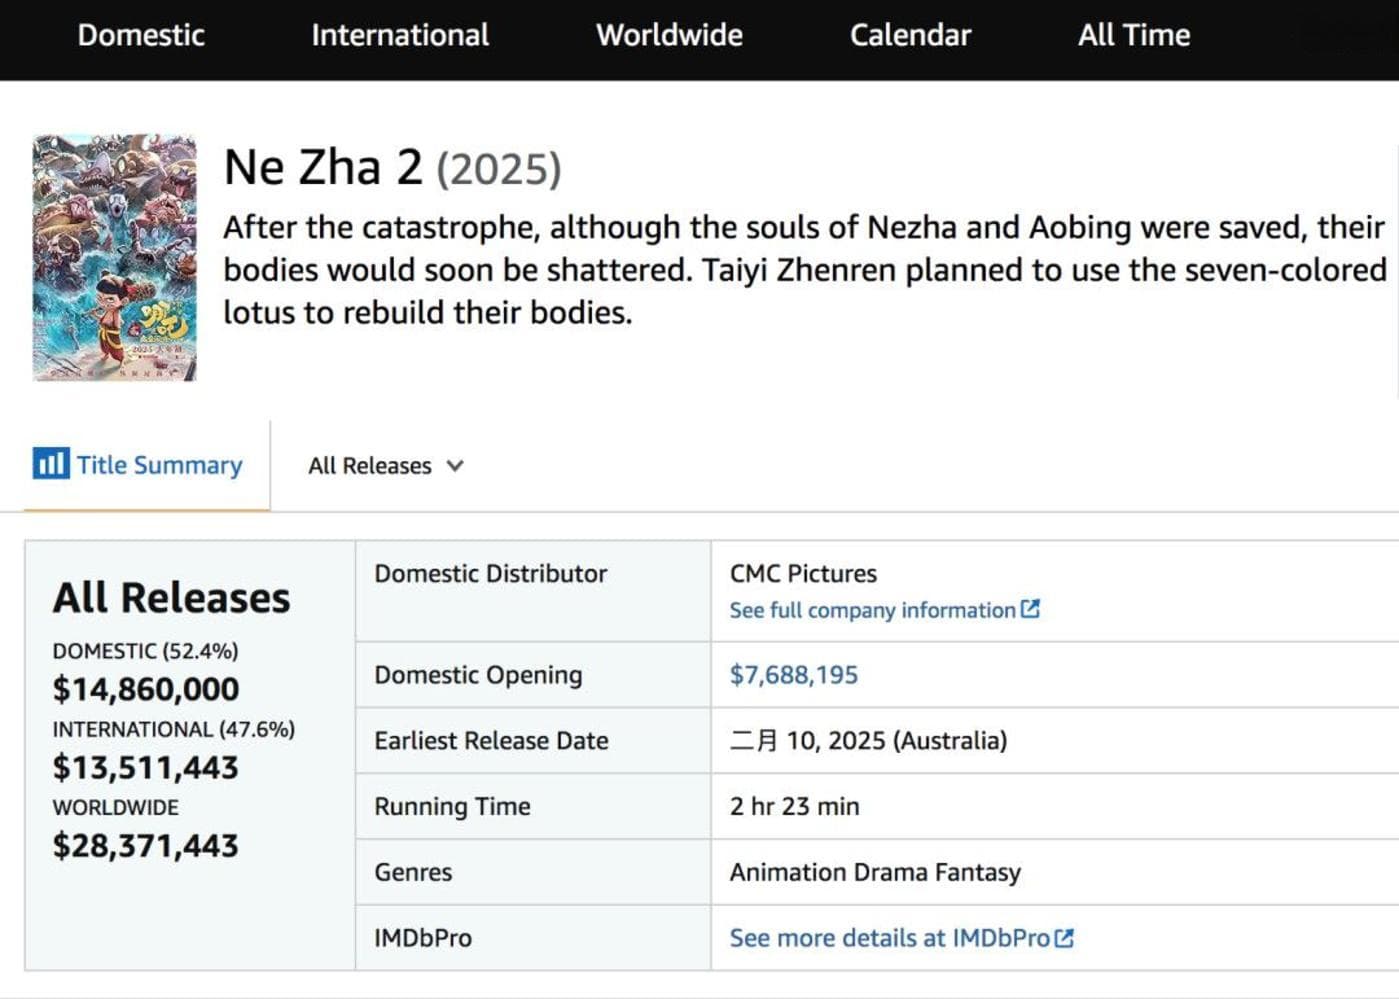Click the Domestic Distributor row label

click(x=490, y=573)
